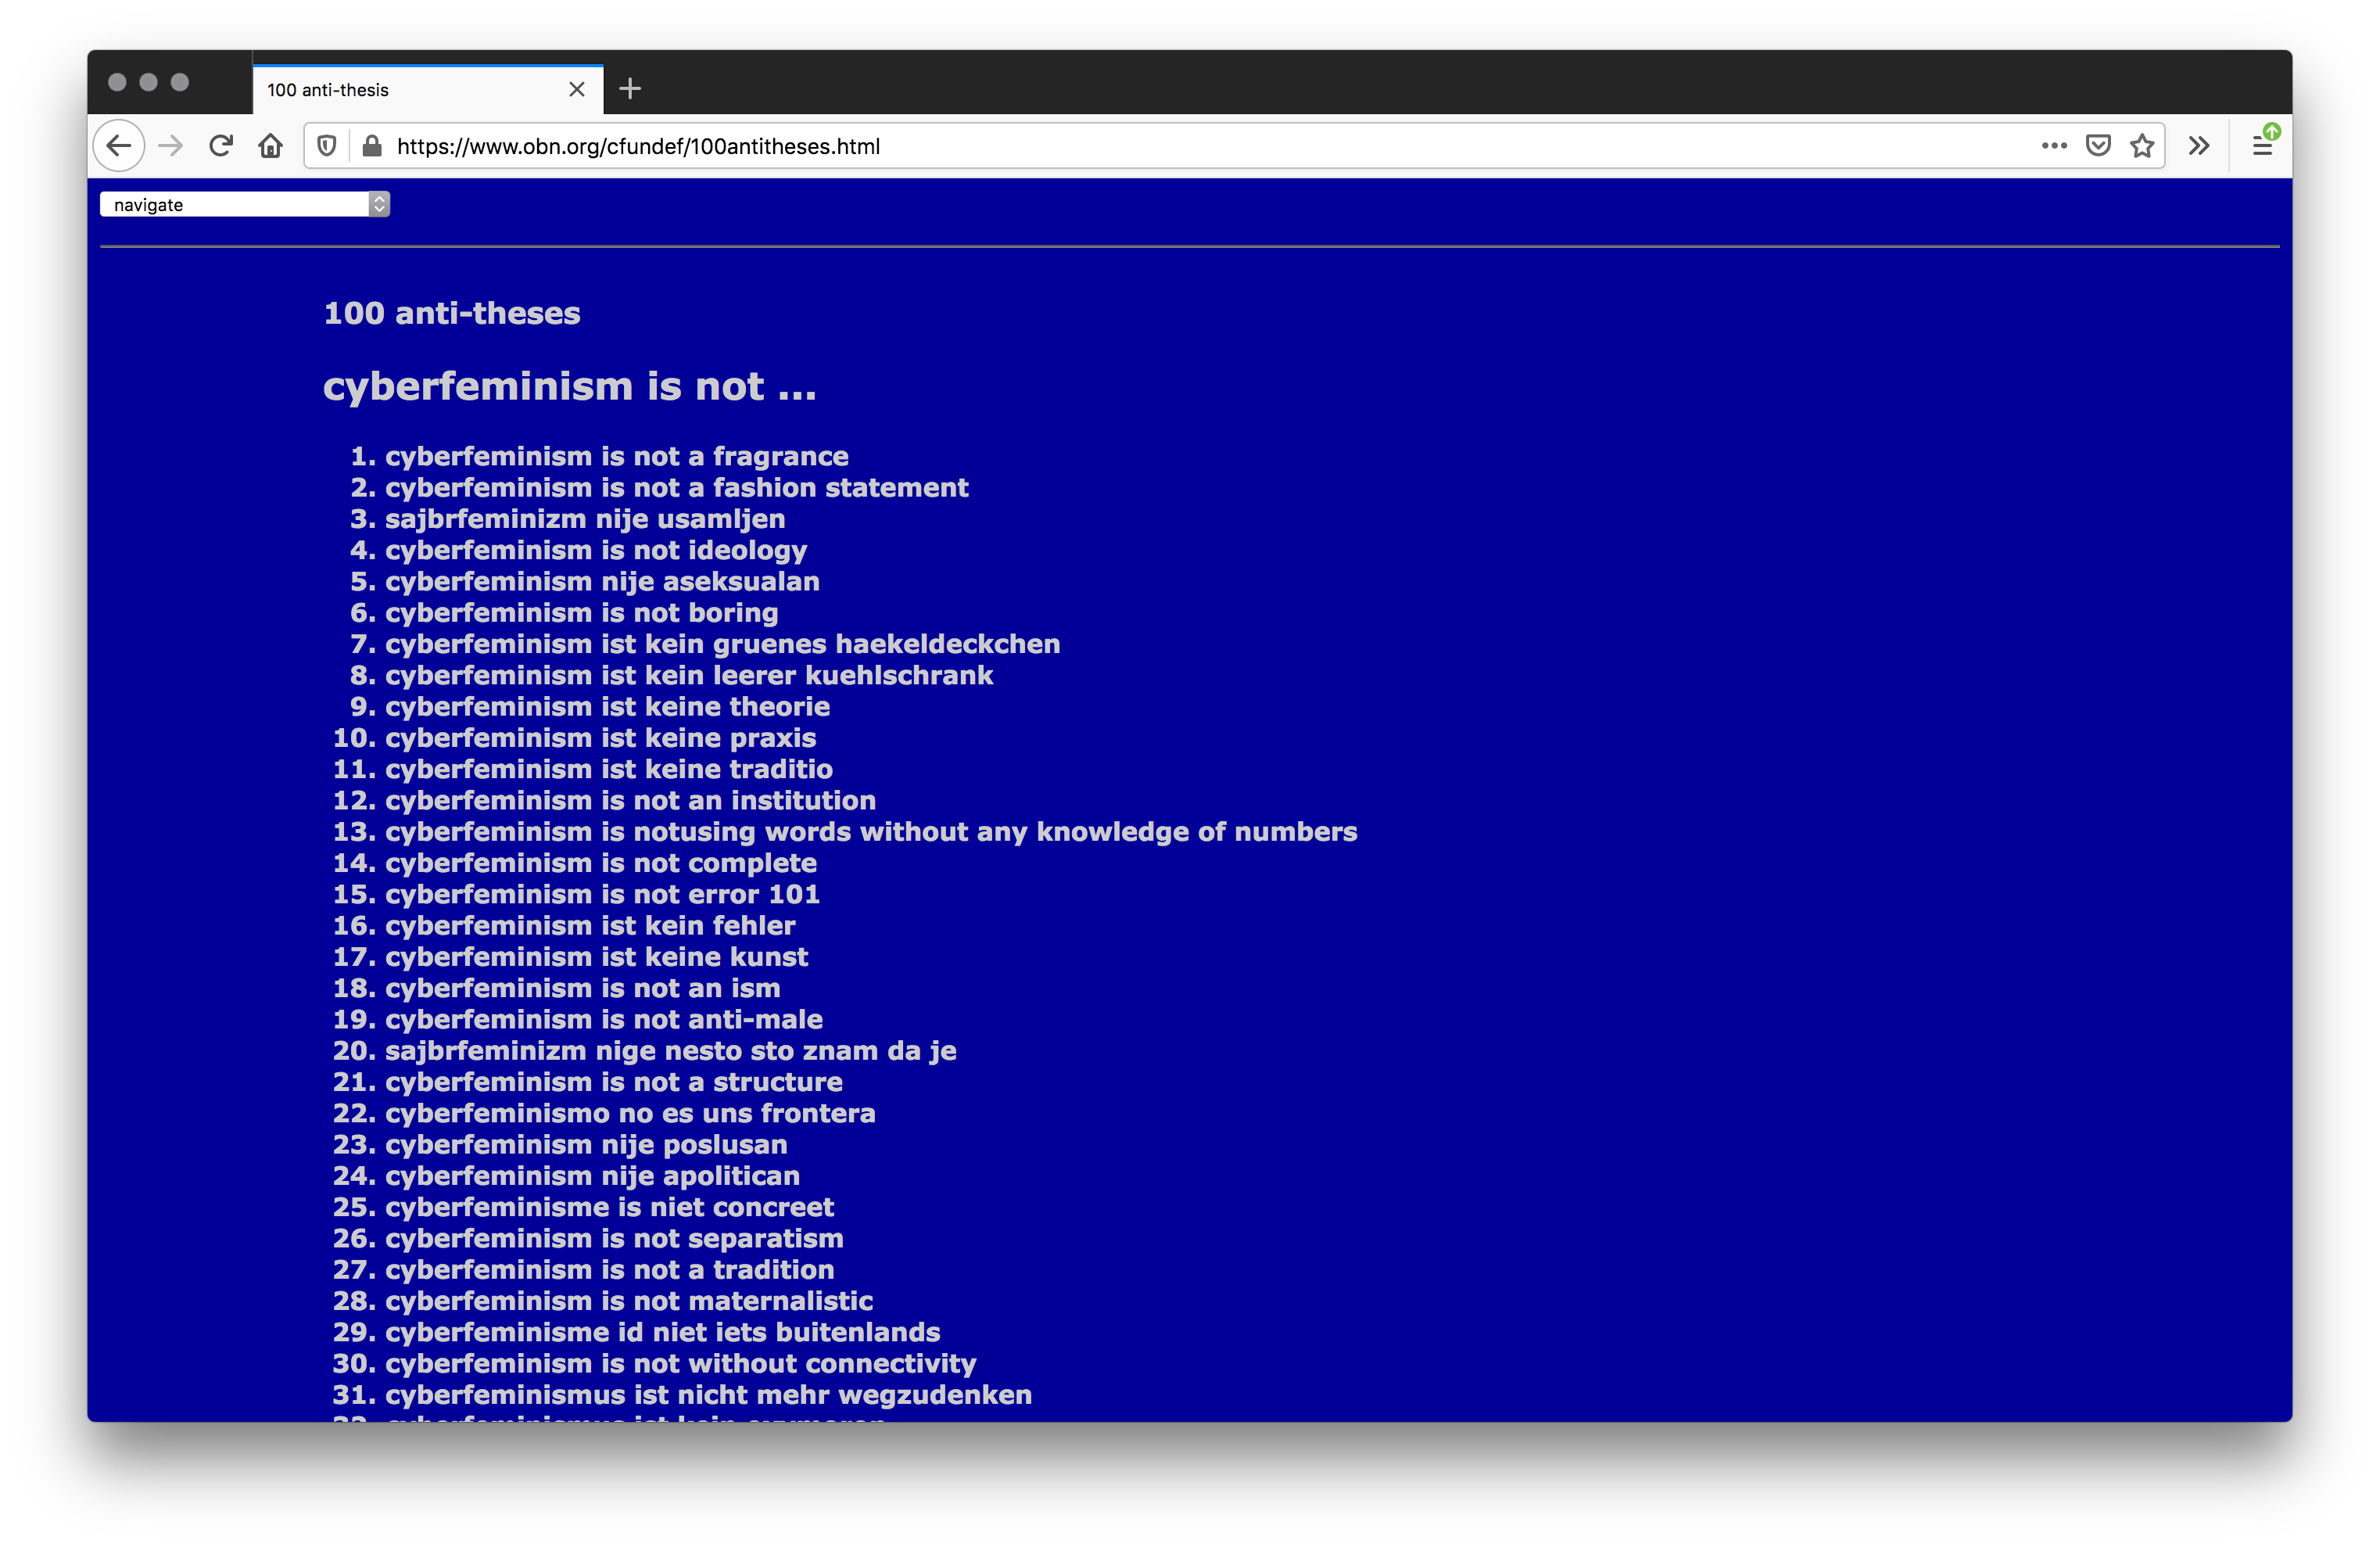This screenshot has height=1547, width=2380.
Task: Reload the current page
Action: pos(221,146)
